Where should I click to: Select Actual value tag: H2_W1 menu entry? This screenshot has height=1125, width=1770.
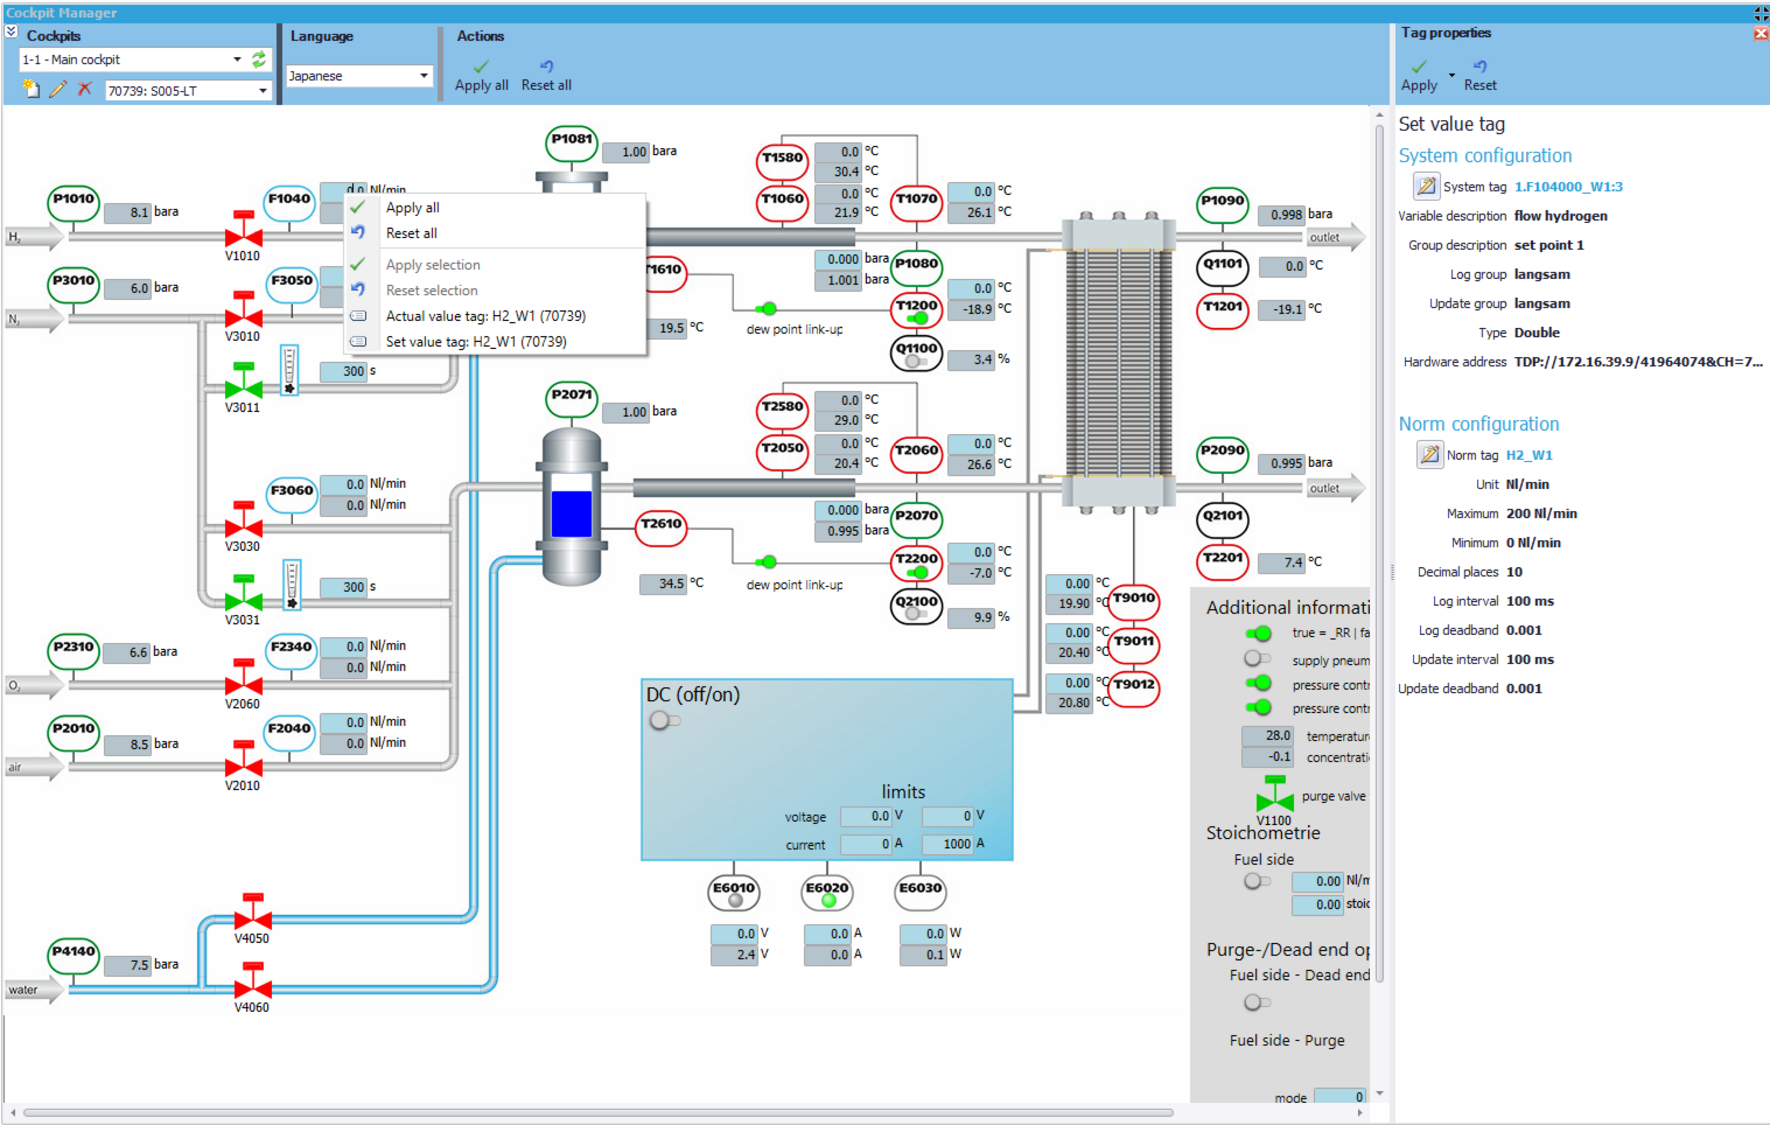485,316
